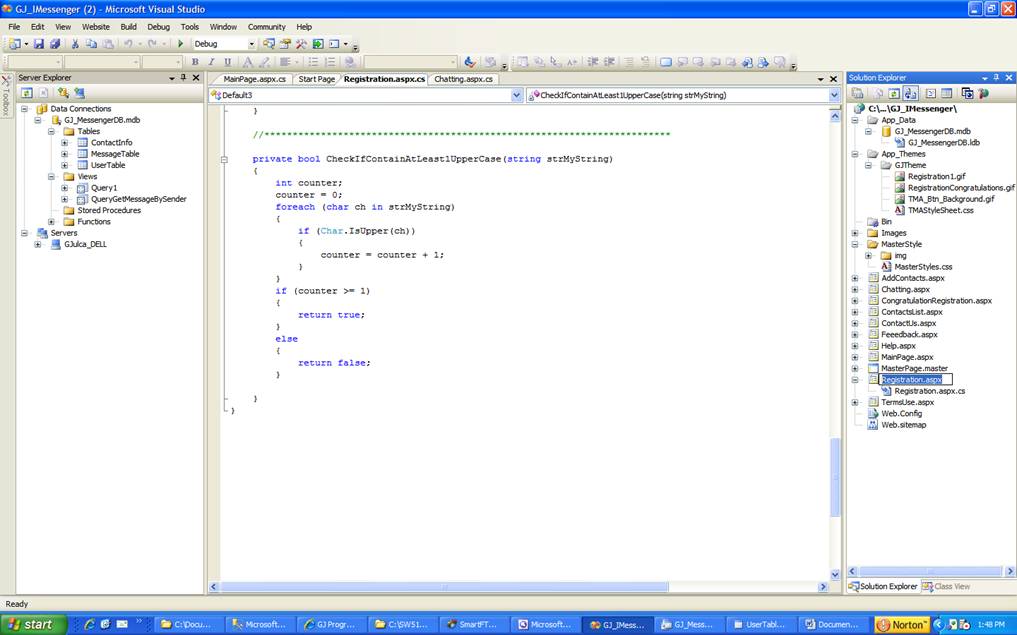Open the method list dropdown CheckIfContainAtLeast1UpperCase

834,95
